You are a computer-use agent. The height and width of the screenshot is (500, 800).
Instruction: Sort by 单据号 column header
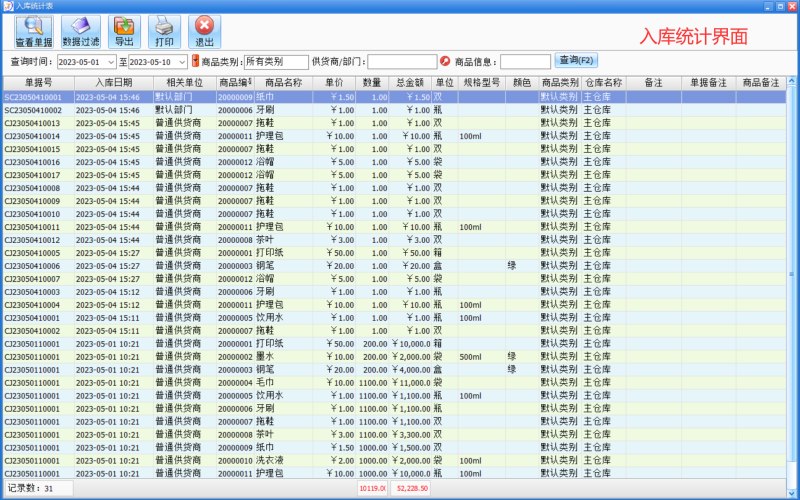39,83
